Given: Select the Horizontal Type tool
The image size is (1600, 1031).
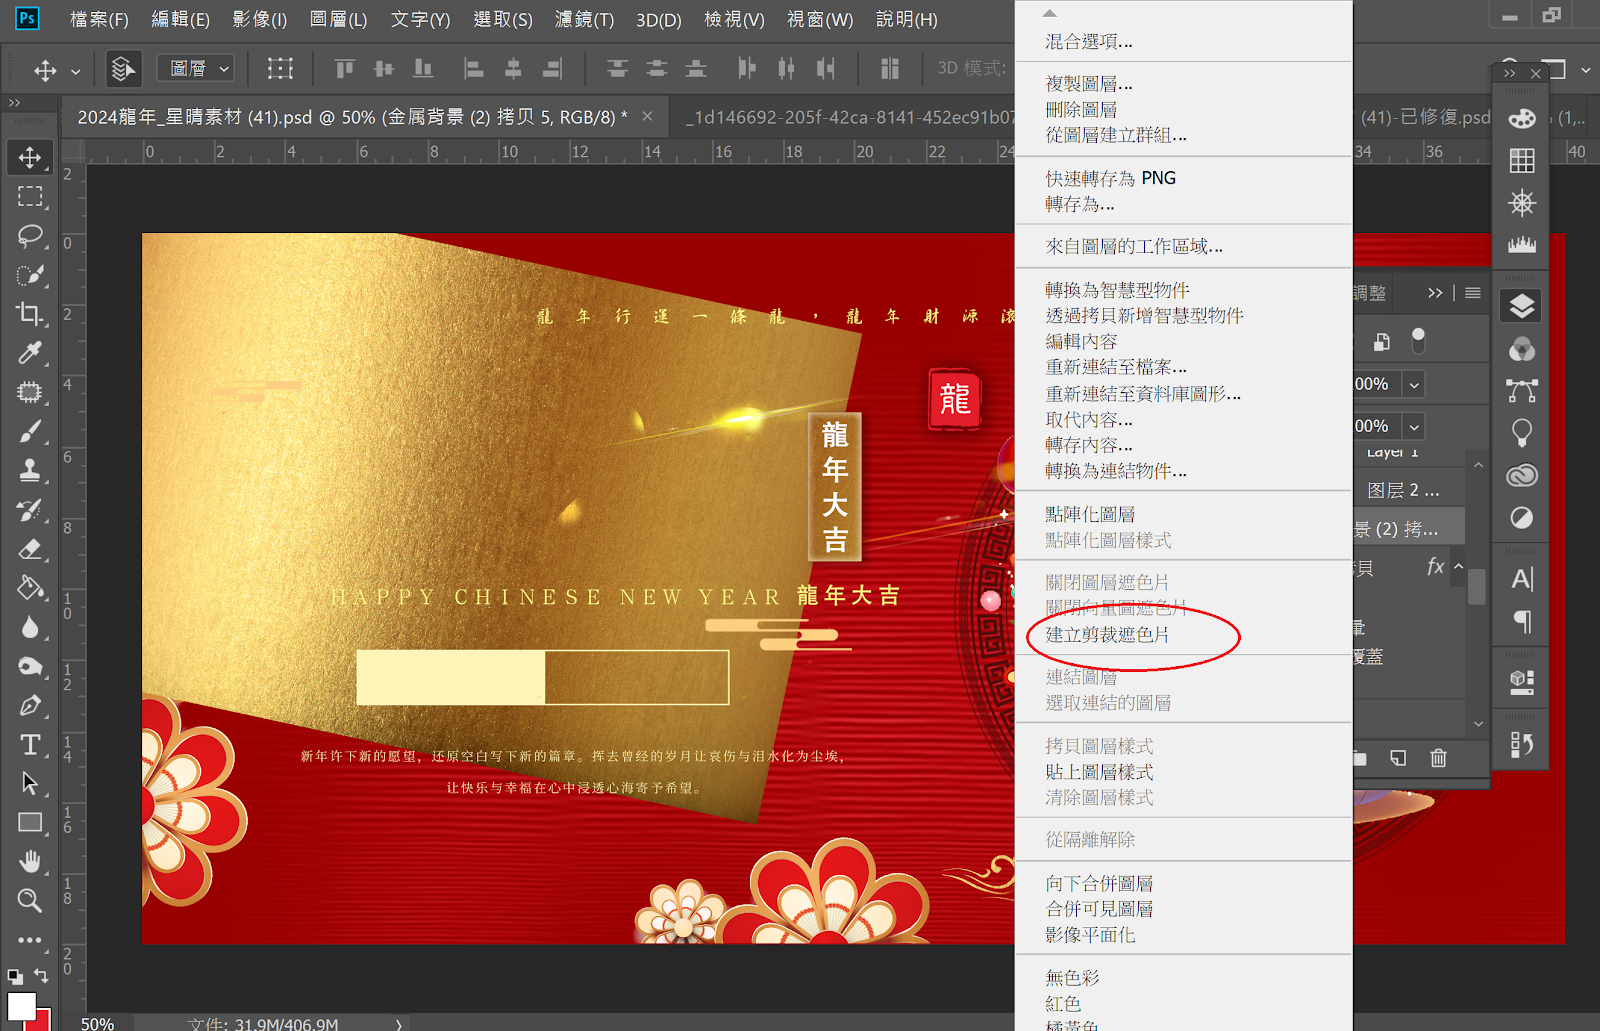Looking at the screenshot, I should (30, 745).
